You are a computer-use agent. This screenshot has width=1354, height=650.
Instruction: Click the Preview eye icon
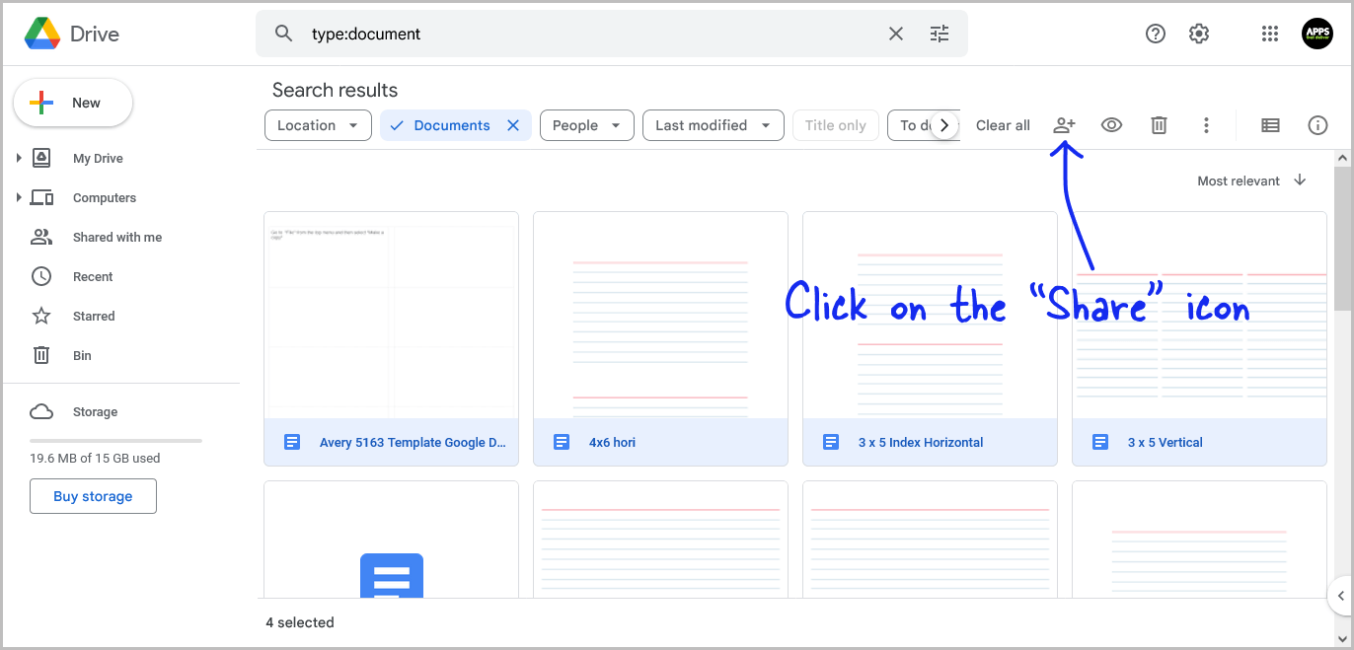click(x=1112, y=125)
